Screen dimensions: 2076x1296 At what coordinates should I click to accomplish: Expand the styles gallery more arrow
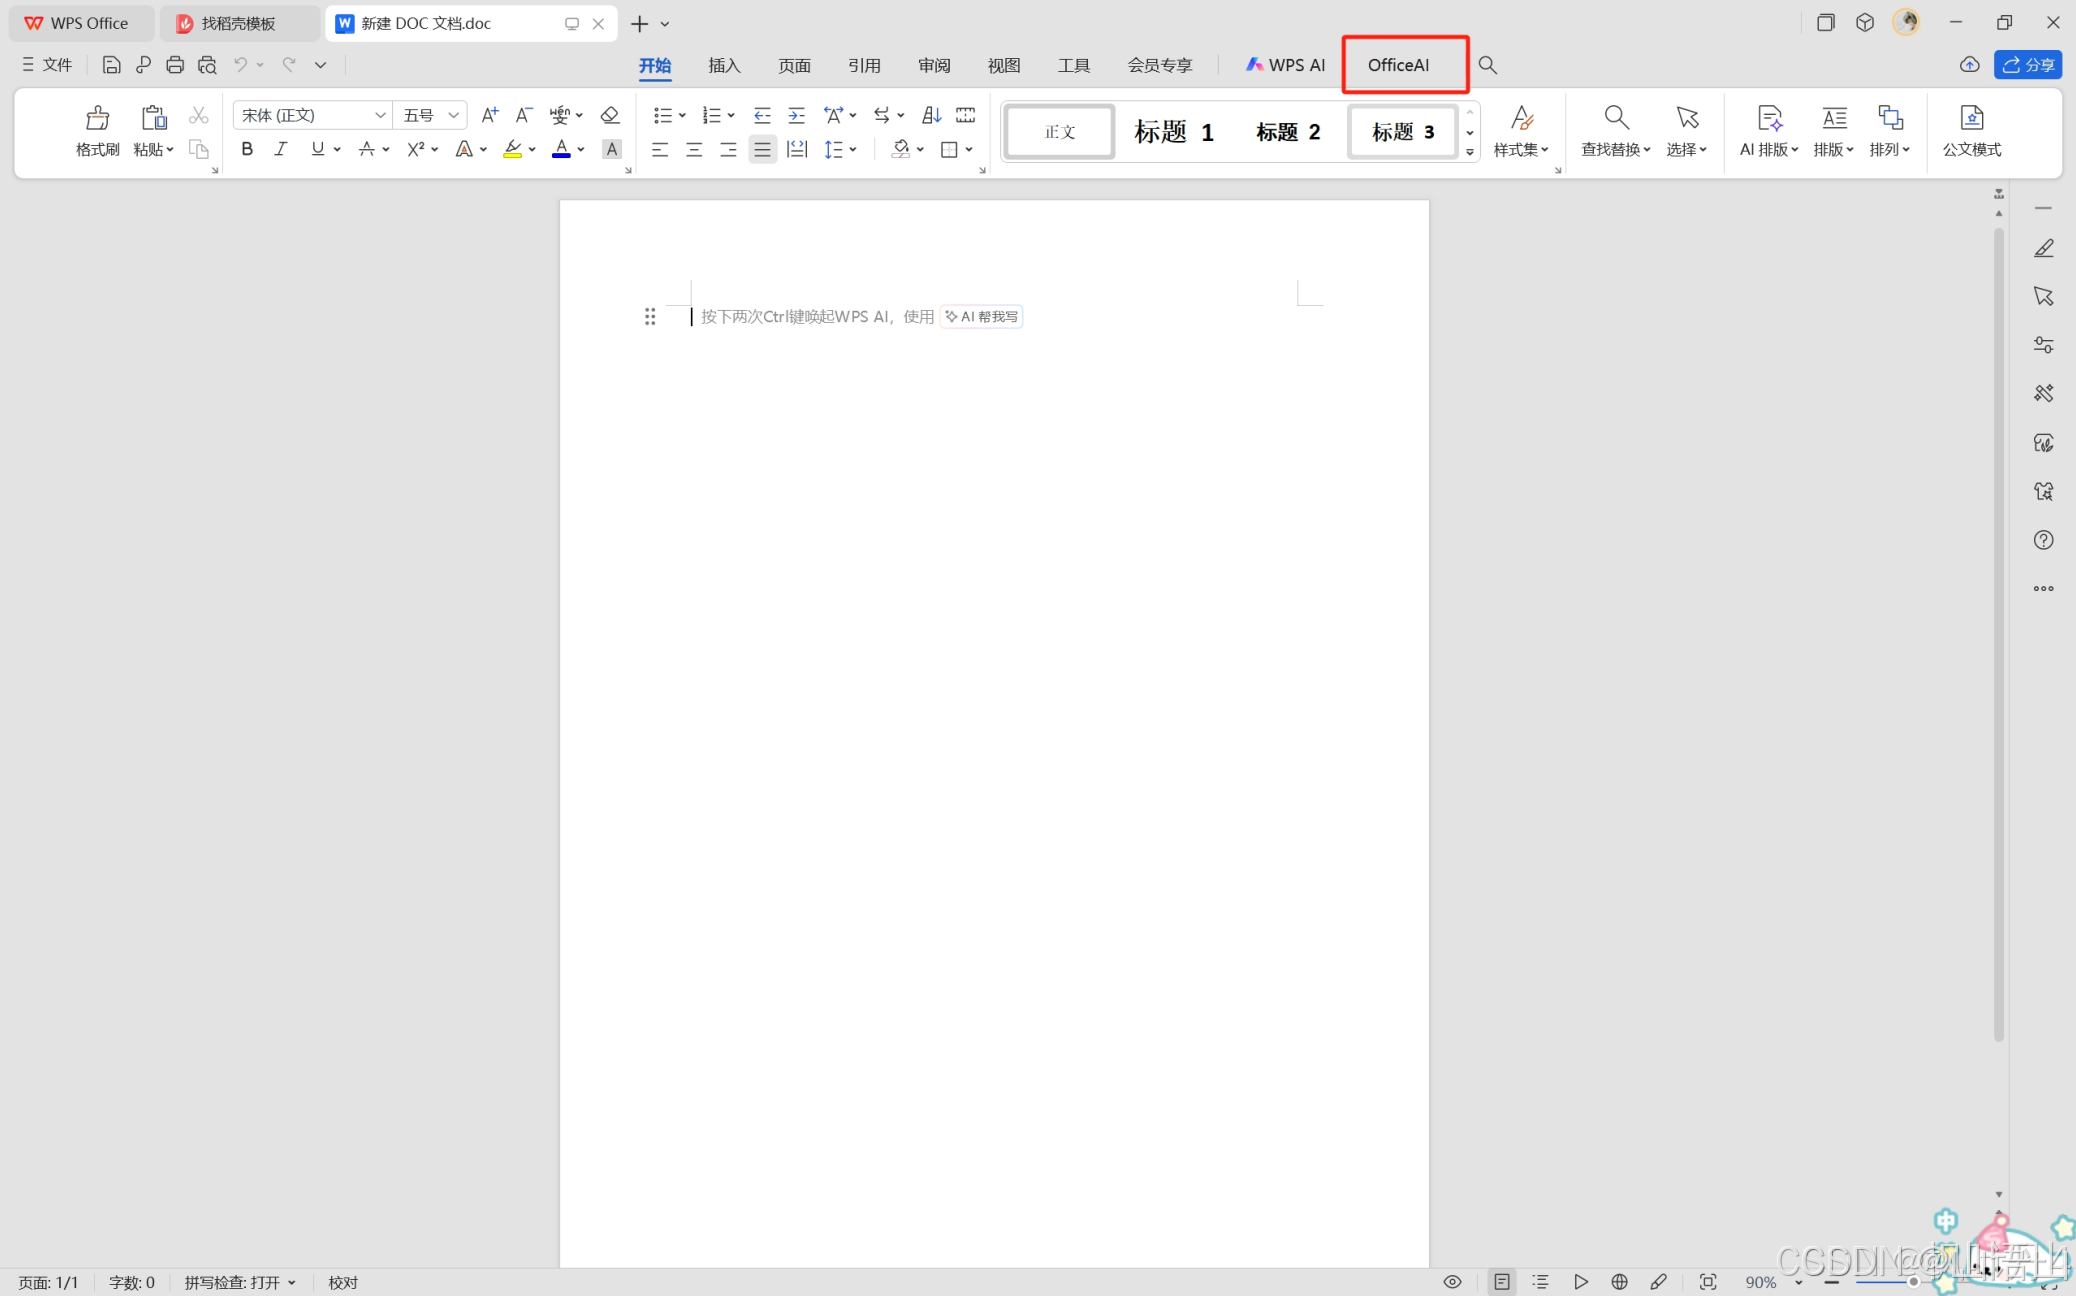(x=1470, y=152)
